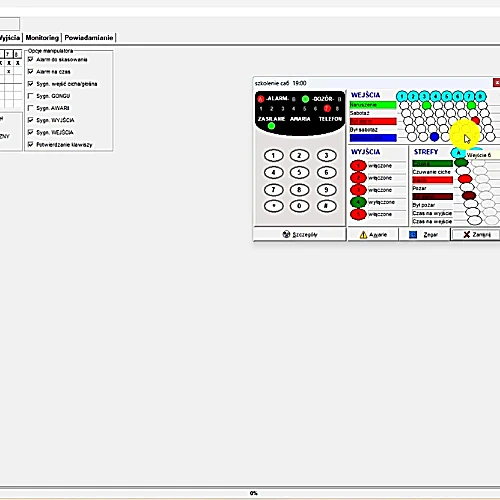Toggle Sygn. WEJŚCIA checkbox
Image resolution: width=500 pixels, height=500 pixels.
[31, 132]
